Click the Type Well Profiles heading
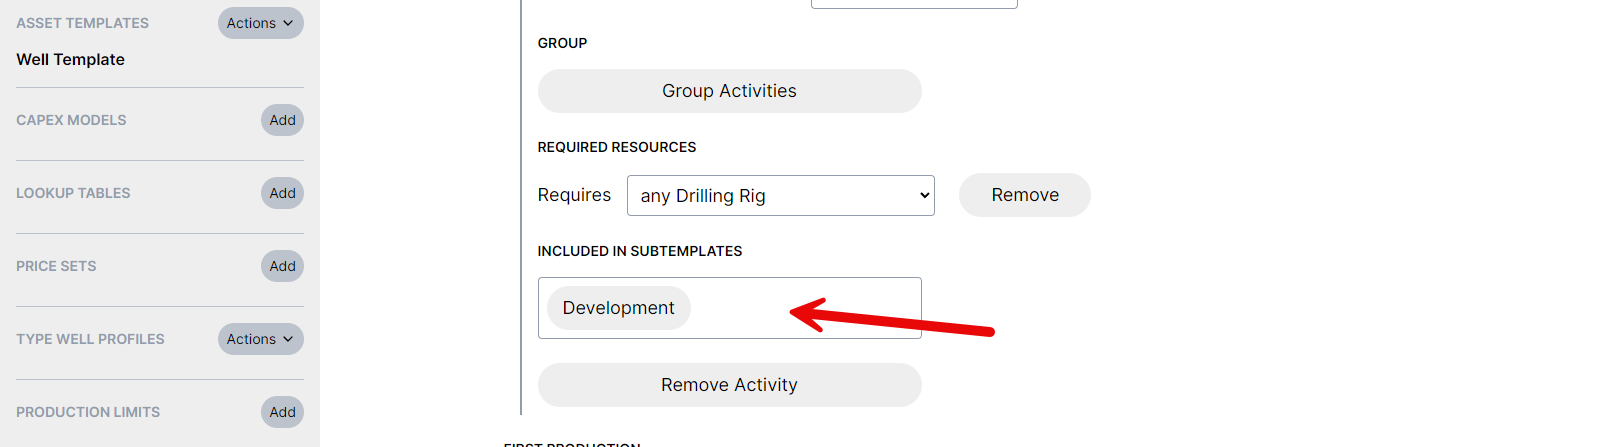 90,339
